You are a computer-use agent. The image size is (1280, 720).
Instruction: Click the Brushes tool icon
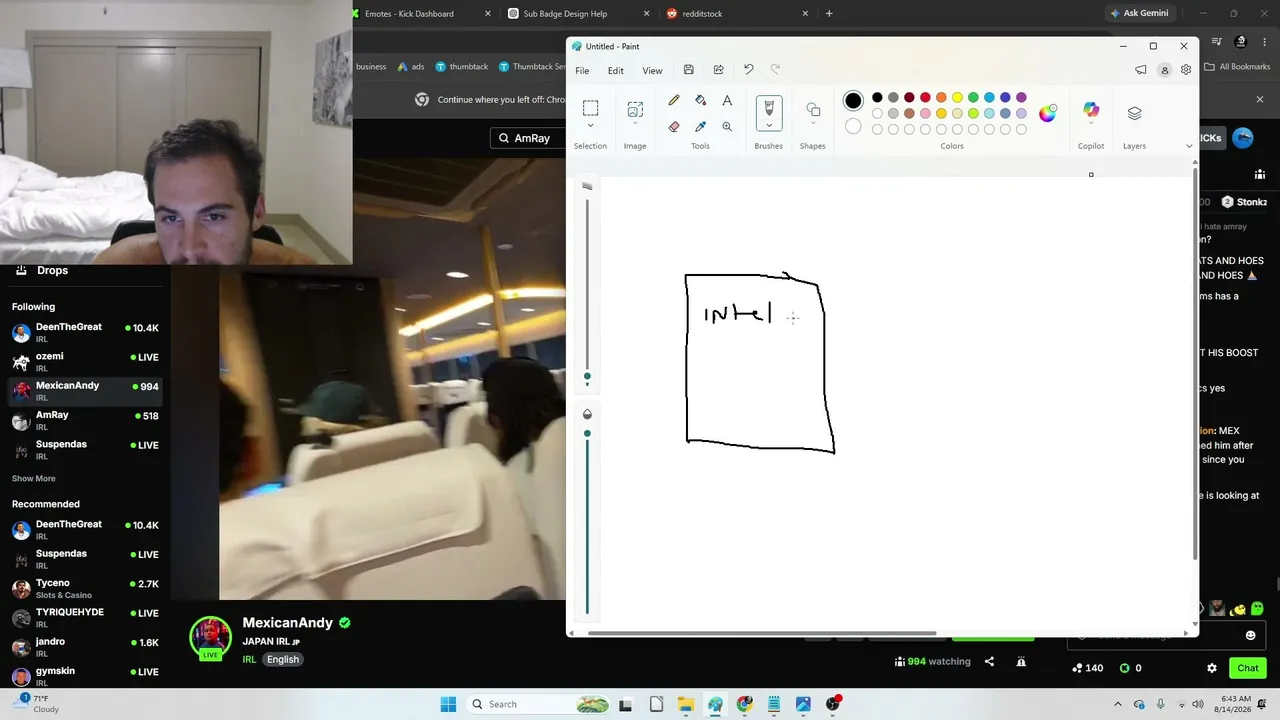click(x=769, y=108)
